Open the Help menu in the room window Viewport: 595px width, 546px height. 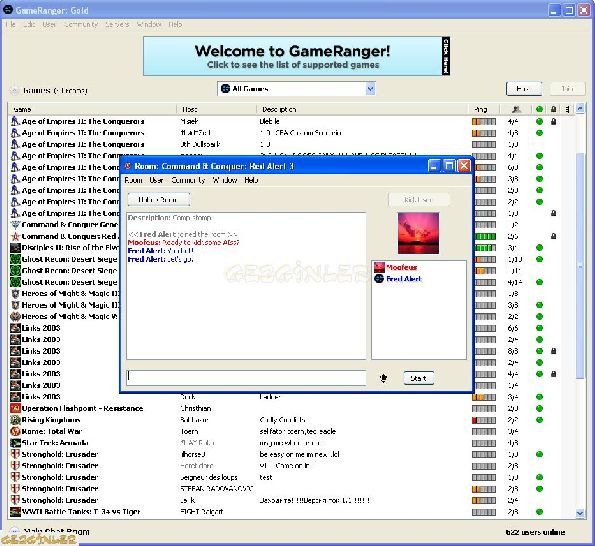pyautogui.click(x=251, y=180)
